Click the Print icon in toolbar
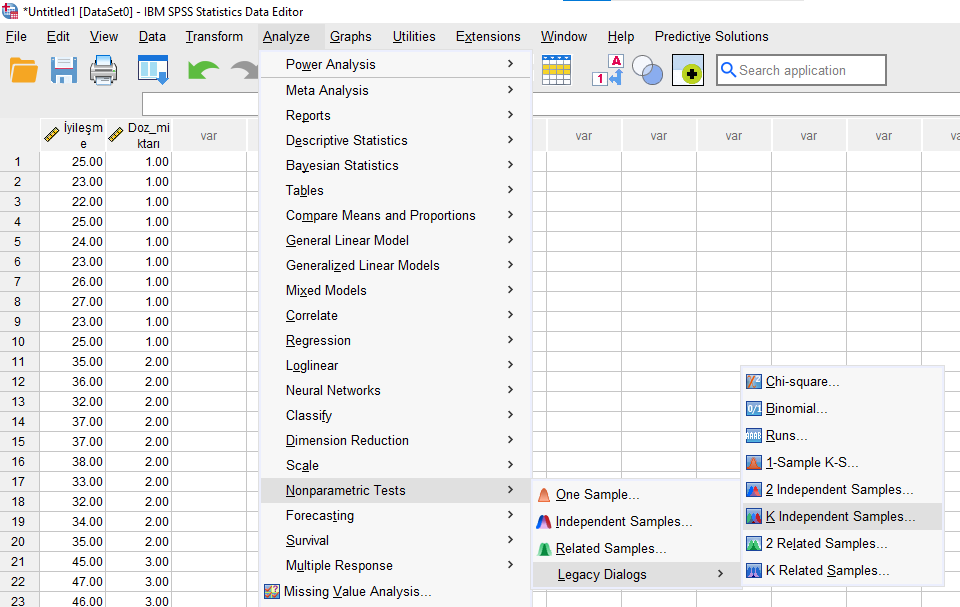The width and height of the screenshot is (960, 607). [x=103, y=70]
